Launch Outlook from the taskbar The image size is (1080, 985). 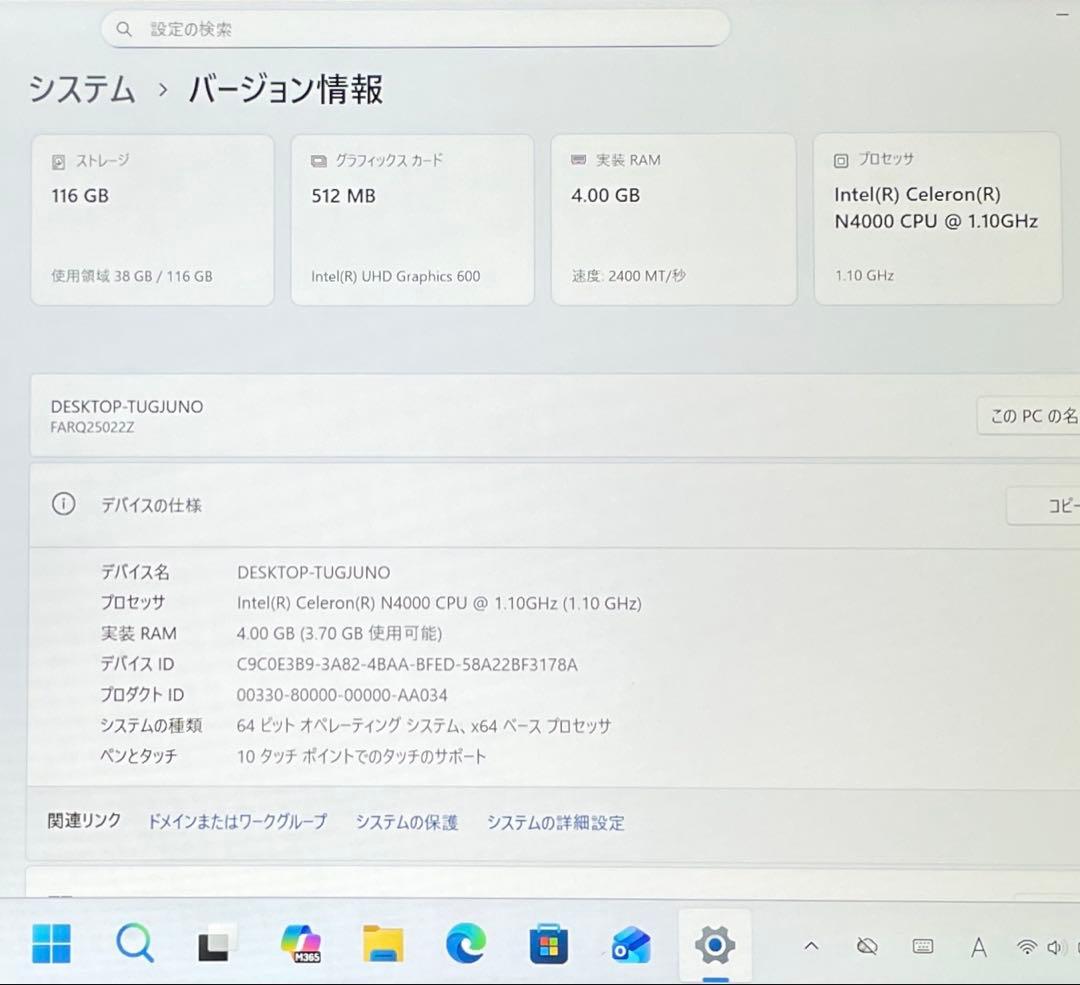tap(631, 944)
